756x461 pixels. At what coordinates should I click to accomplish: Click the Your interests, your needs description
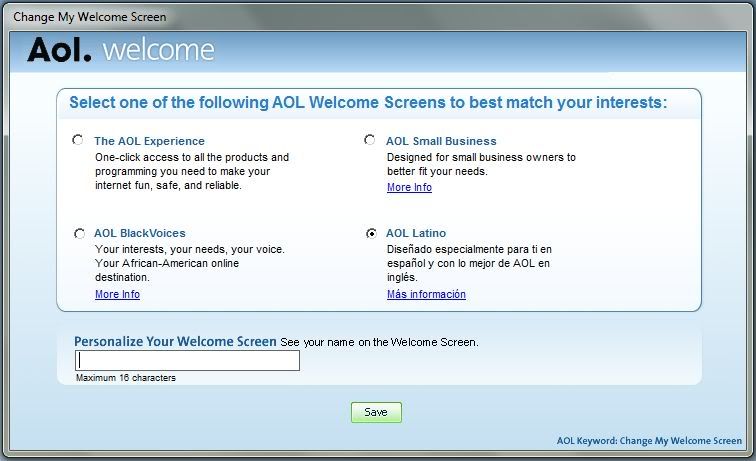(x=190, y=263)
